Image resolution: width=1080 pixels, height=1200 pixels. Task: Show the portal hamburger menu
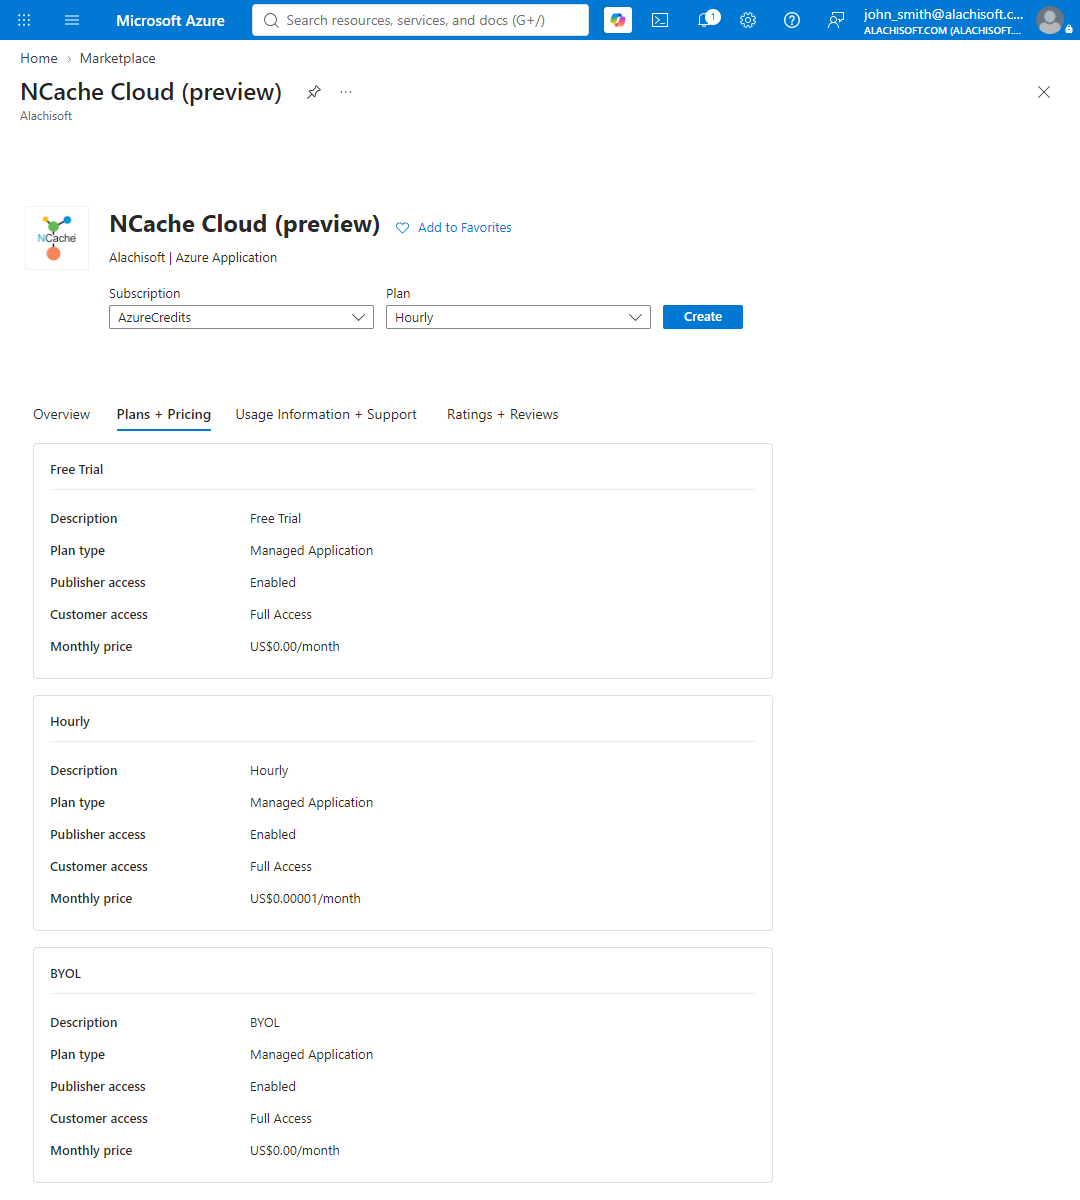coord(72,20)
